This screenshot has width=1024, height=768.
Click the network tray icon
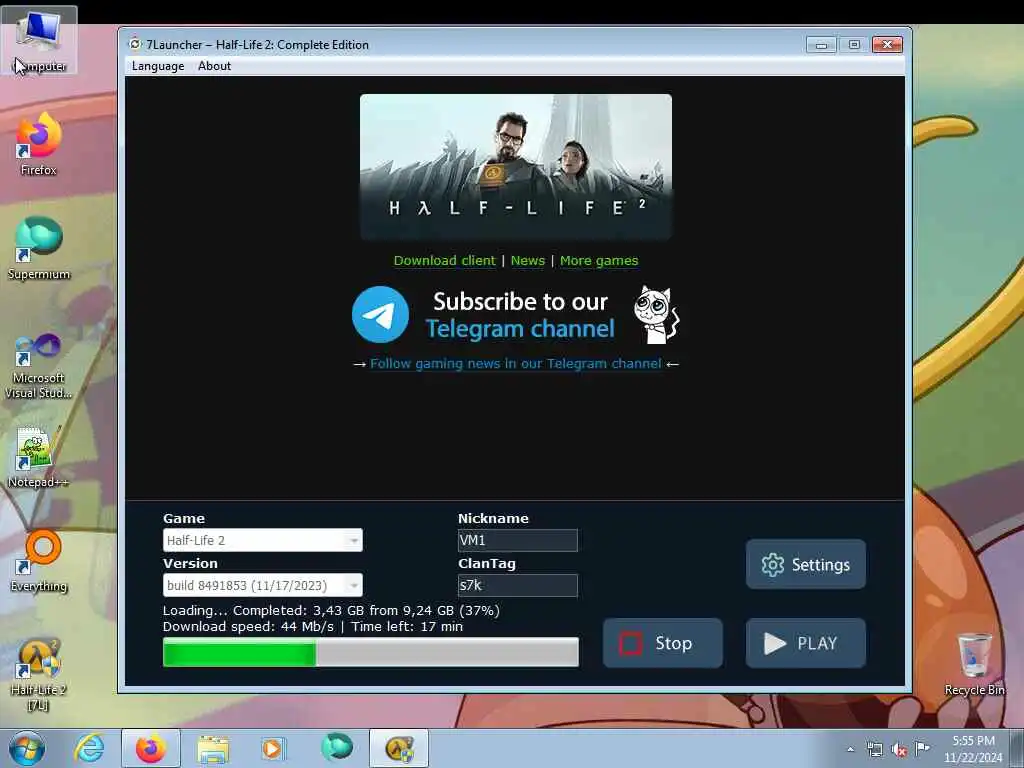(874, 749)
